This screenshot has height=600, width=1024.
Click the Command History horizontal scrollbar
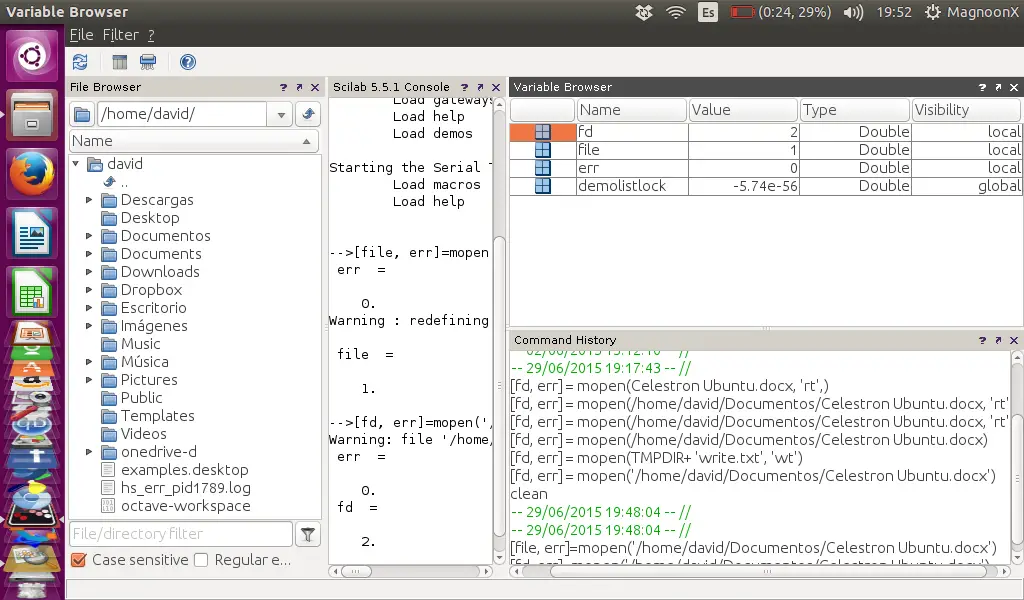point(768,571)
